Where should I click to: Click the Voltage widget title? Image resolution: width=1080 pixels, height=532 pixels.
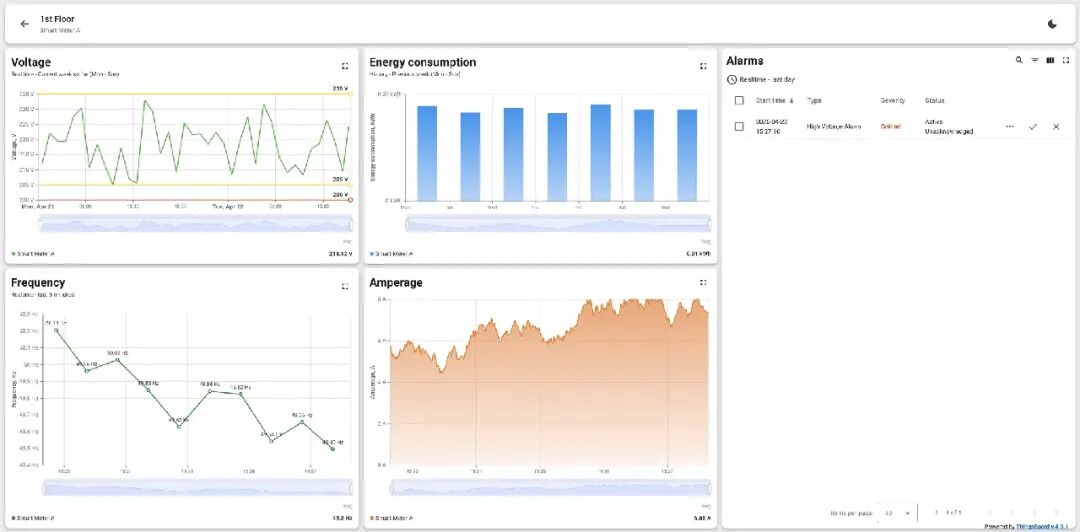pyautogui.click(x=31, y=62)
